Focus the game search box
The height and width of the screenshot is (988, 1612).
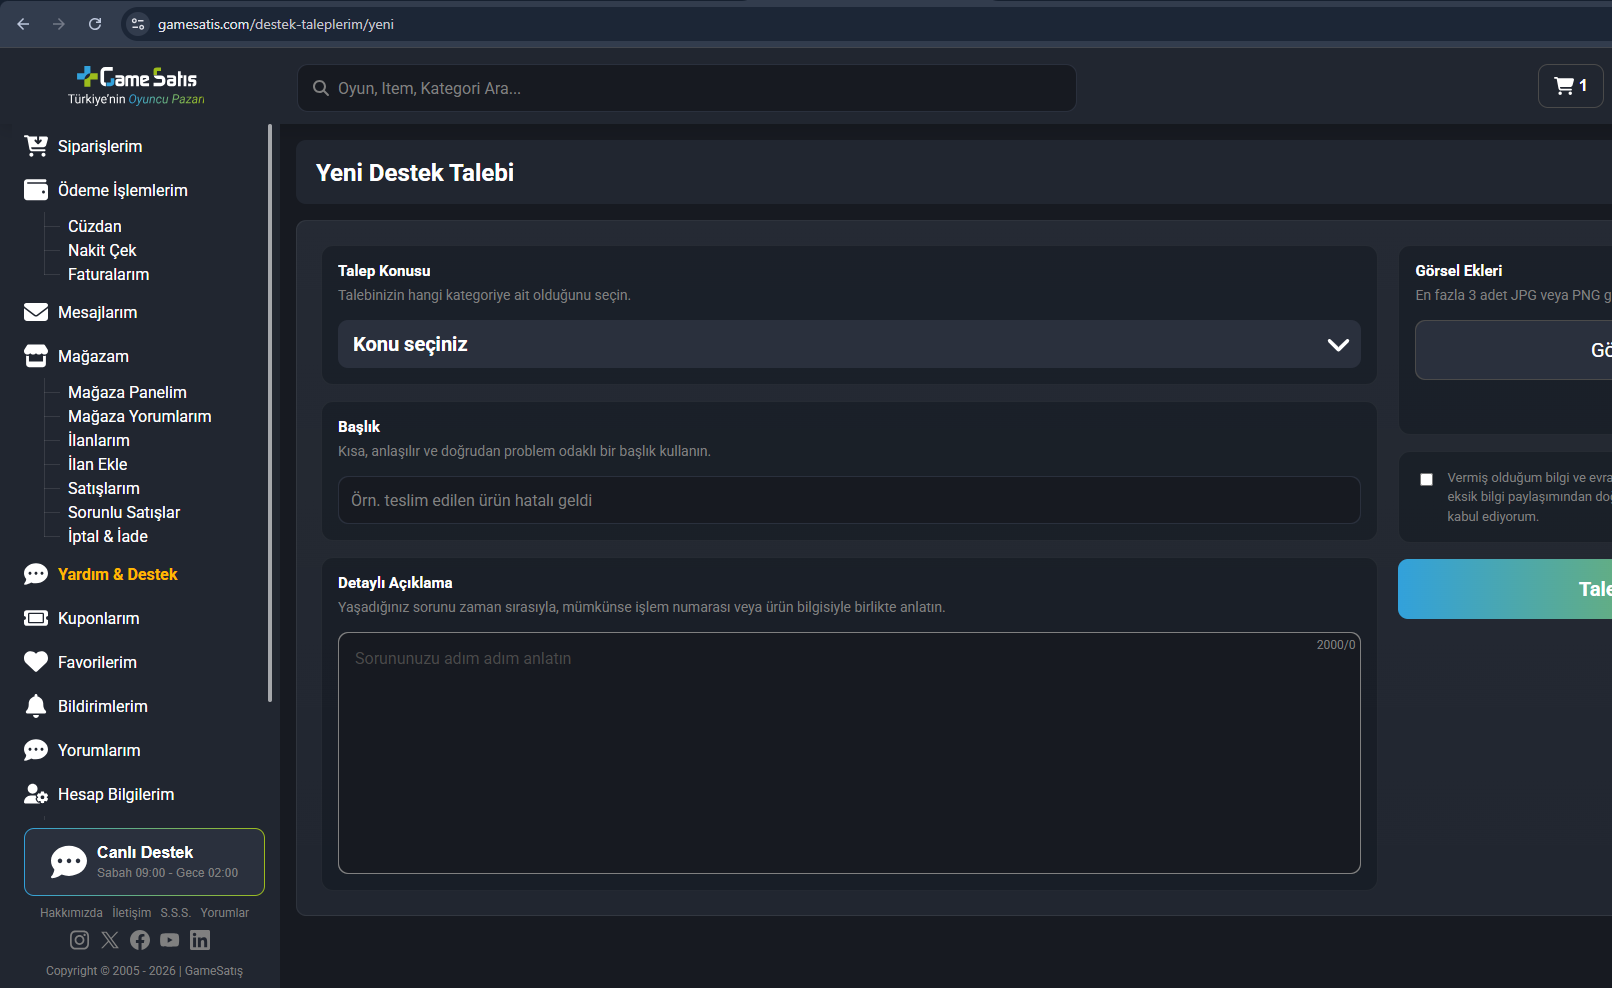pos(687,88)
